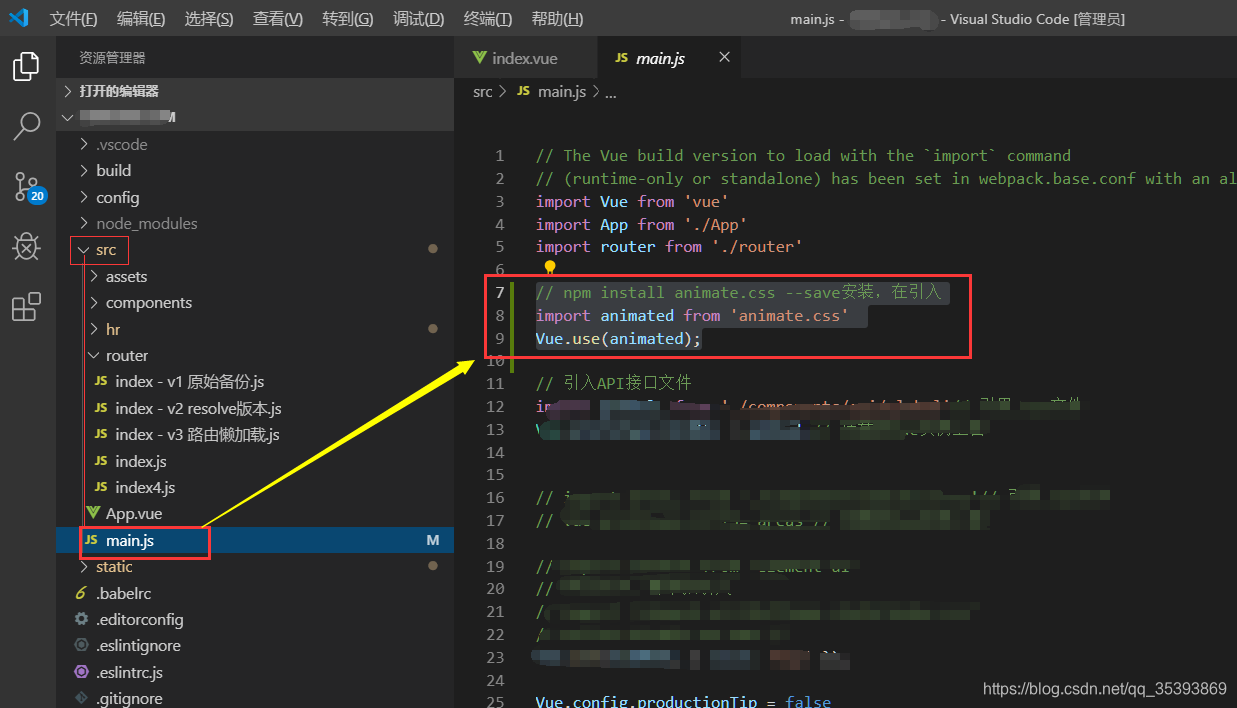
Task: Open the 选择(S) menu
Action: pos(209,19)
